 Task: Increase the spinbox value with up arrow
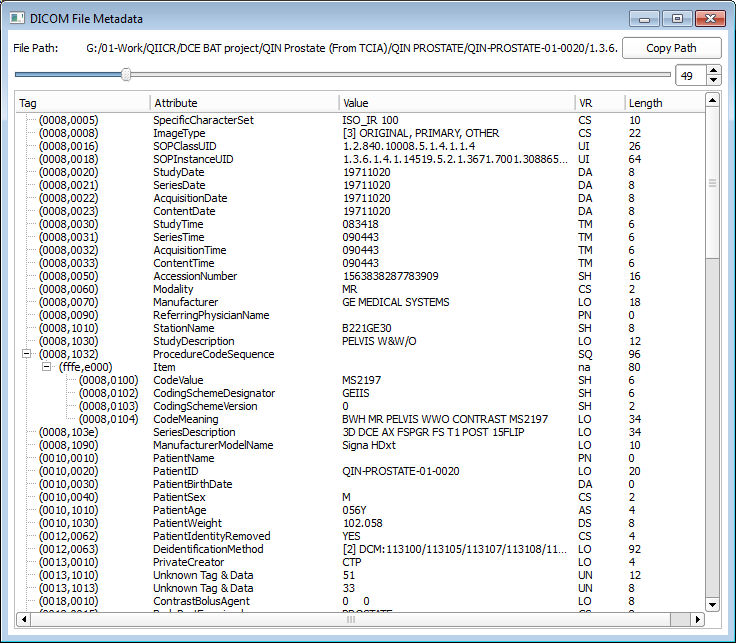pos(713,70)
